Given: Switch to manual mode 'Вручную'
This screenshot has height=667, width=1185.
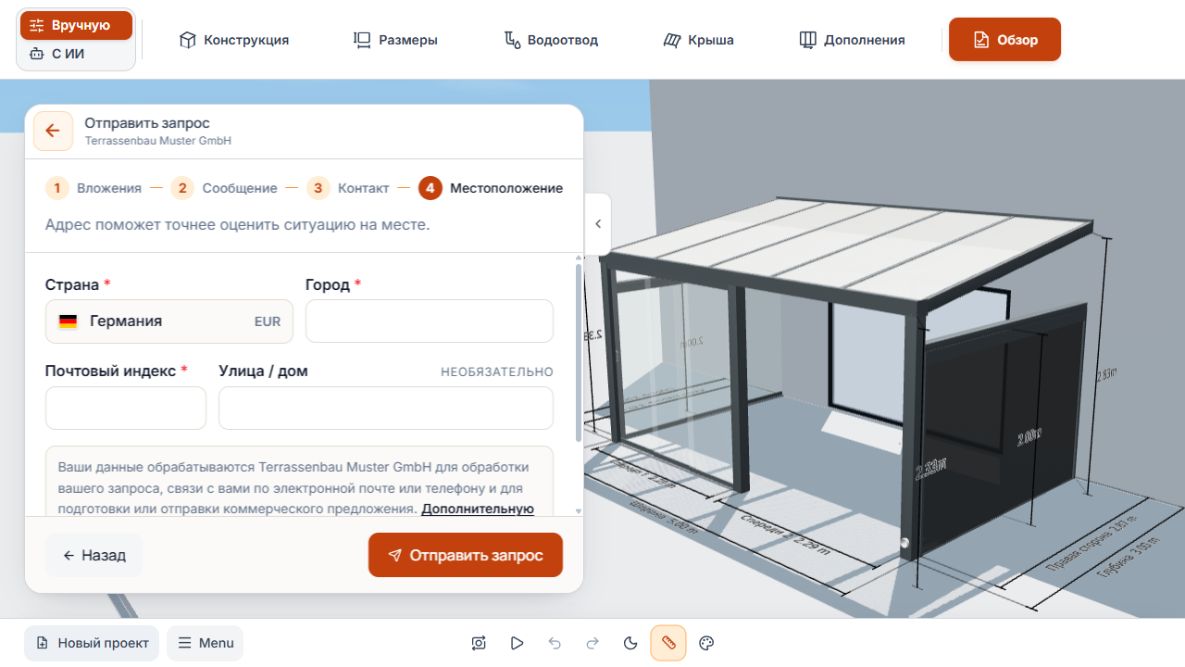Looking at the screenshot, I should coord(76,25).
